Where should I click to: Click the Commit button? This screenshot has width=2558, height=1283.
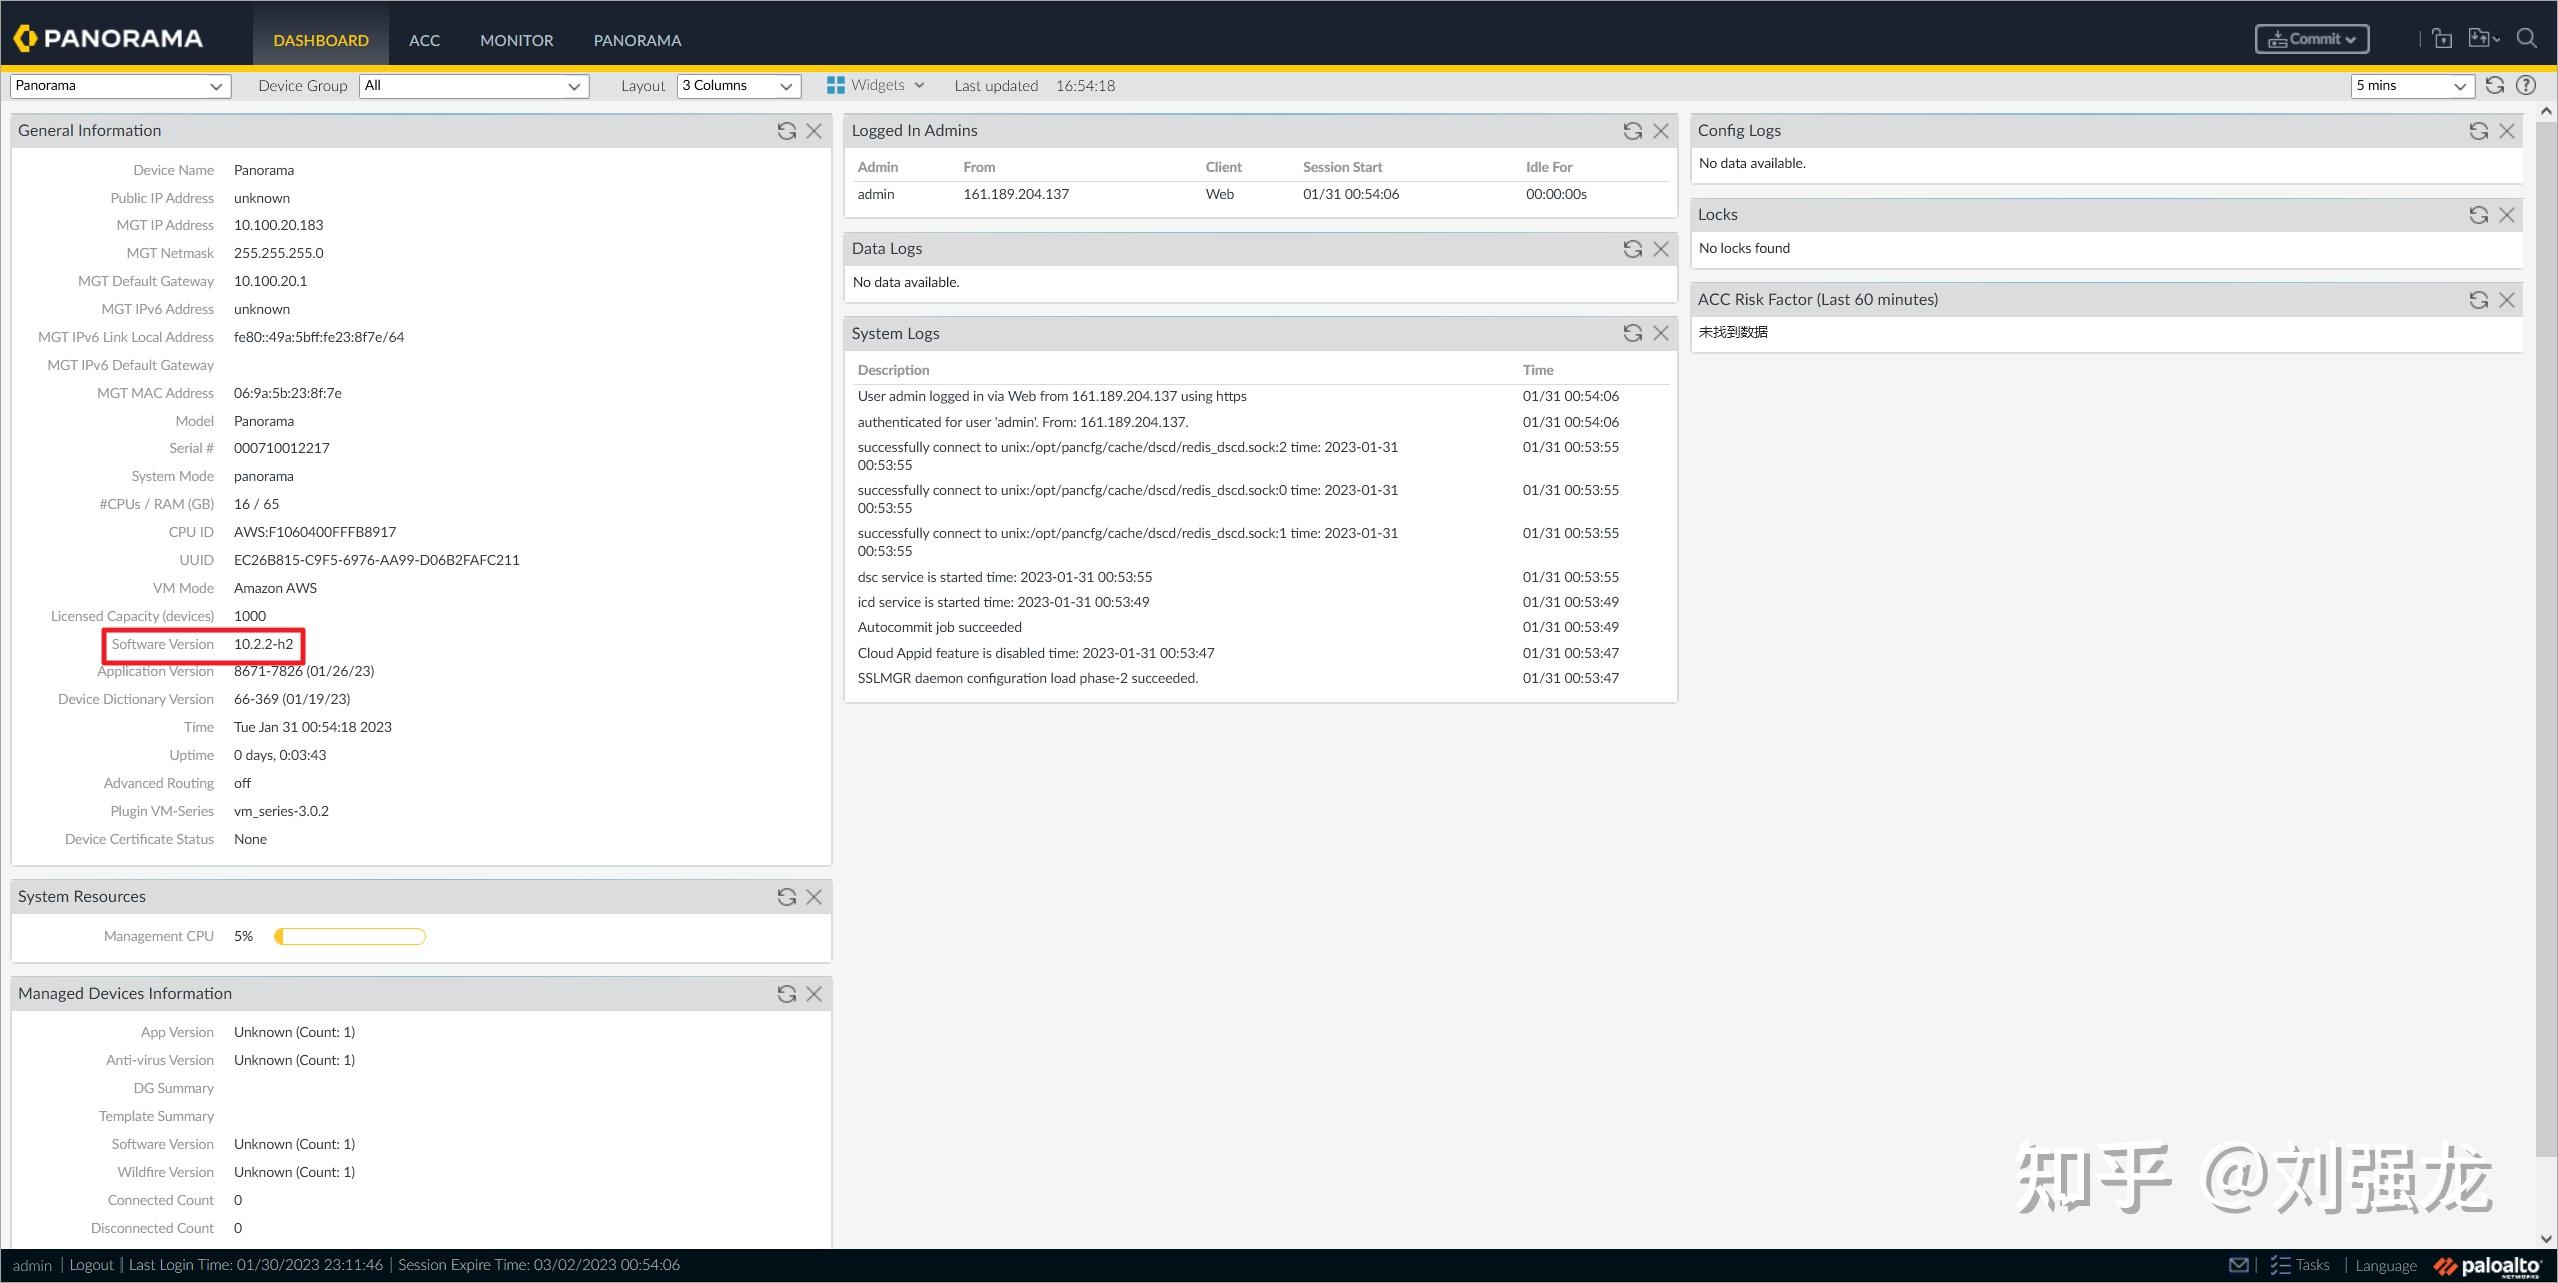coord(2311,39)
